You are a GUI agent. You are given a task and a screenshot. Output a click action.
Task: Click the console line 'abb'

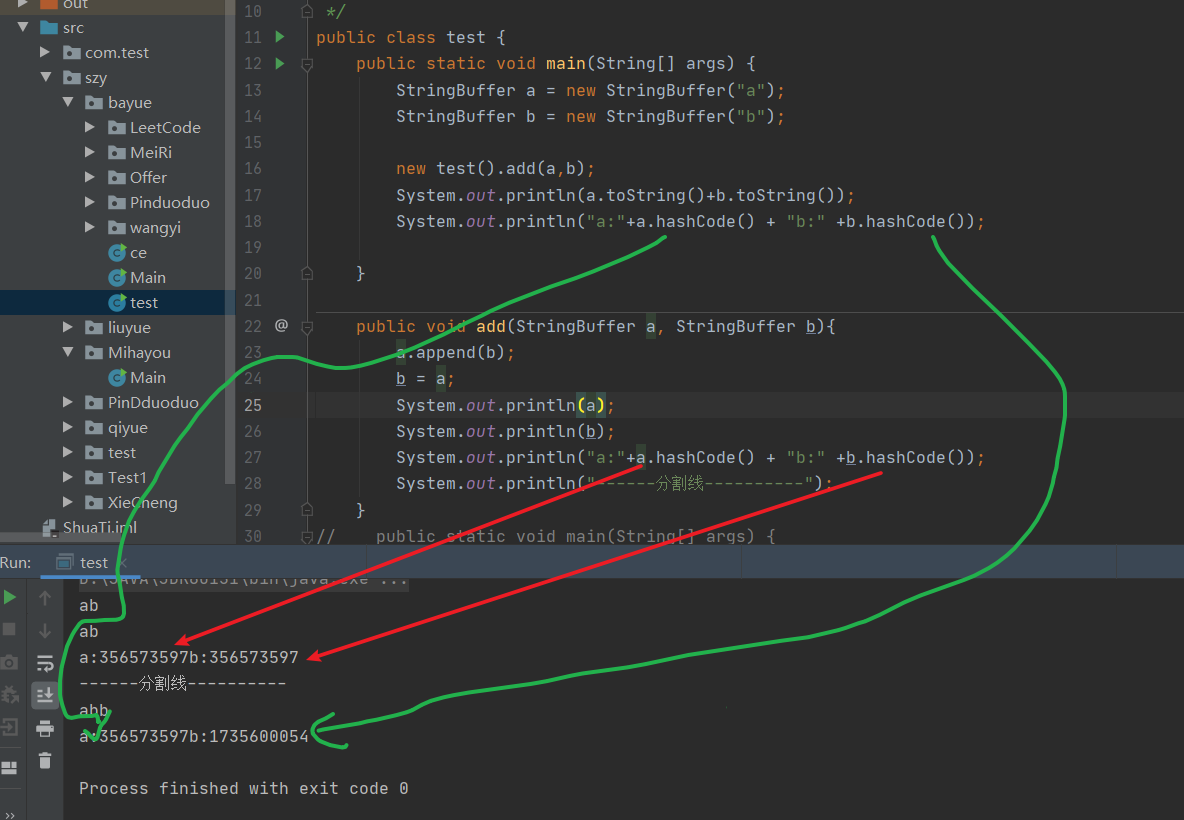pyautogui.click(x=94, y=710)
